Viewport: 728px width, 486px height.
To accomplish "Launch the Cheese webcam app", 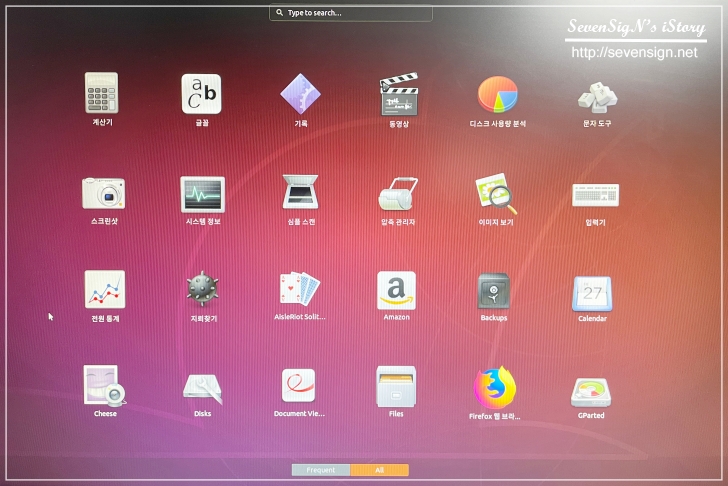I will click(x=104, y=386).
